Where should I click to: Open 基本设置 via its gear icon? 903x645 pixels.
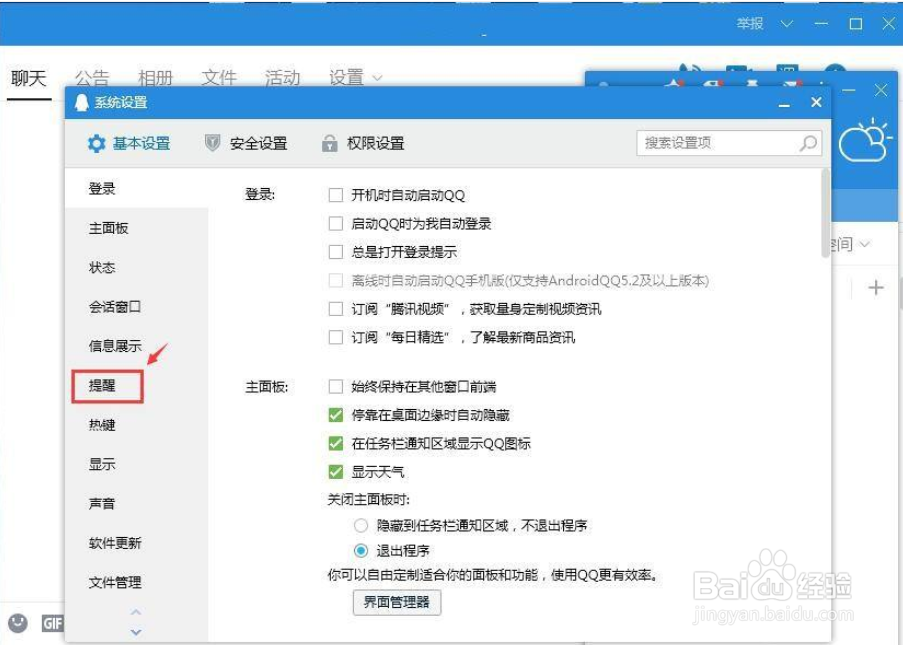tap(95, 143)
